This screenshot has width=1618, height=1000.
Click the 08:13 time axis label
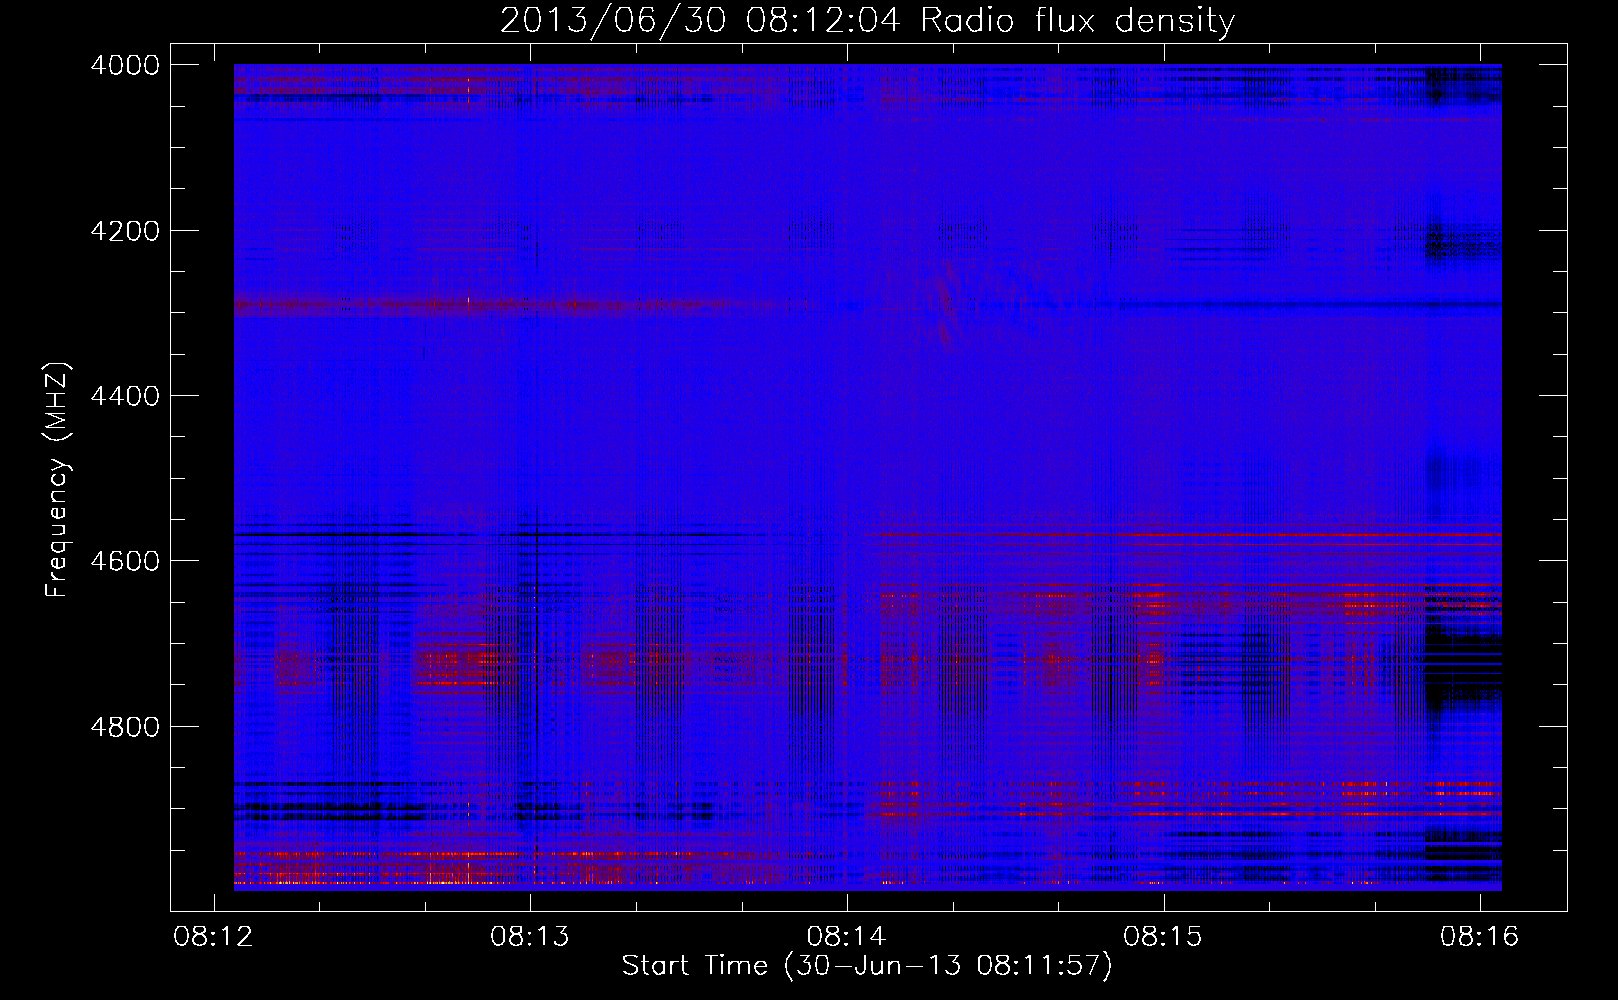tap(530, 936)
